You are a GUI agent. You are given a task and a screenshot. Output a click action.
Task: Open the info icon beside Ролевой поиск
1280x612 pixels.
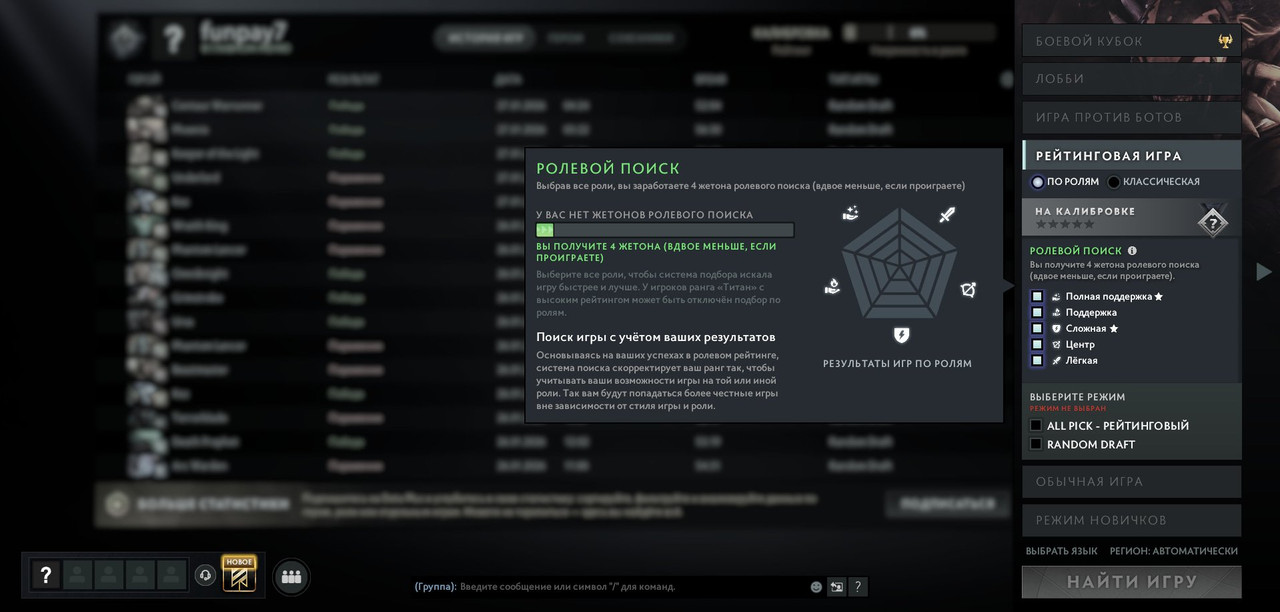(x=1132, y=251)
